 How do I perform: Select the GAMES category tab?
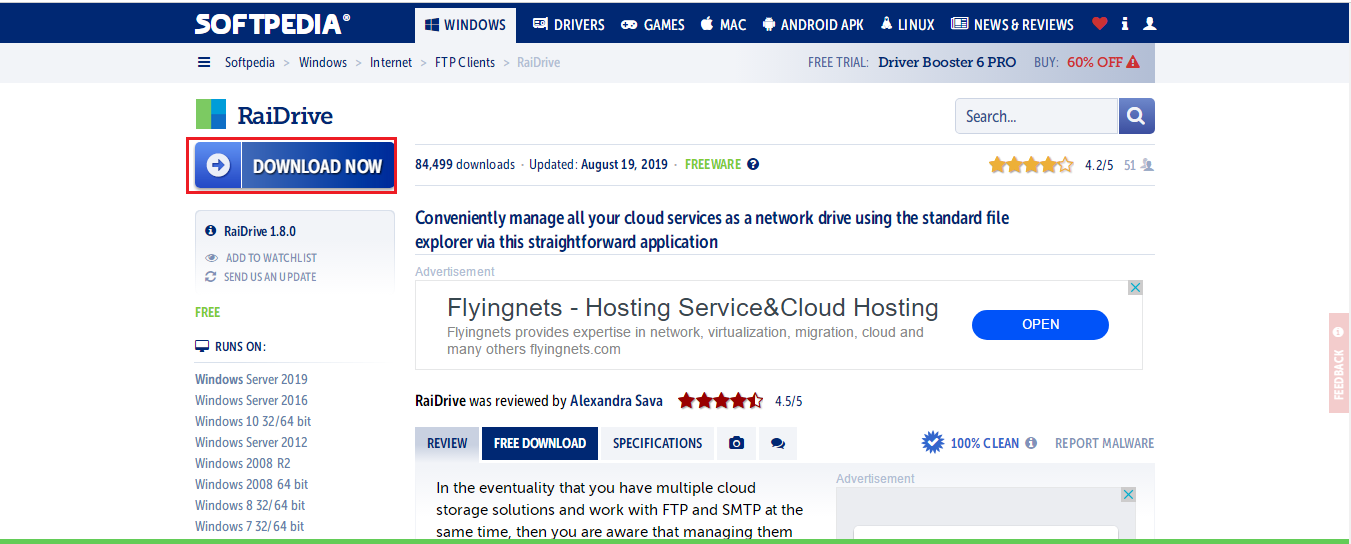pyautogui.click(x=653, y=25)
